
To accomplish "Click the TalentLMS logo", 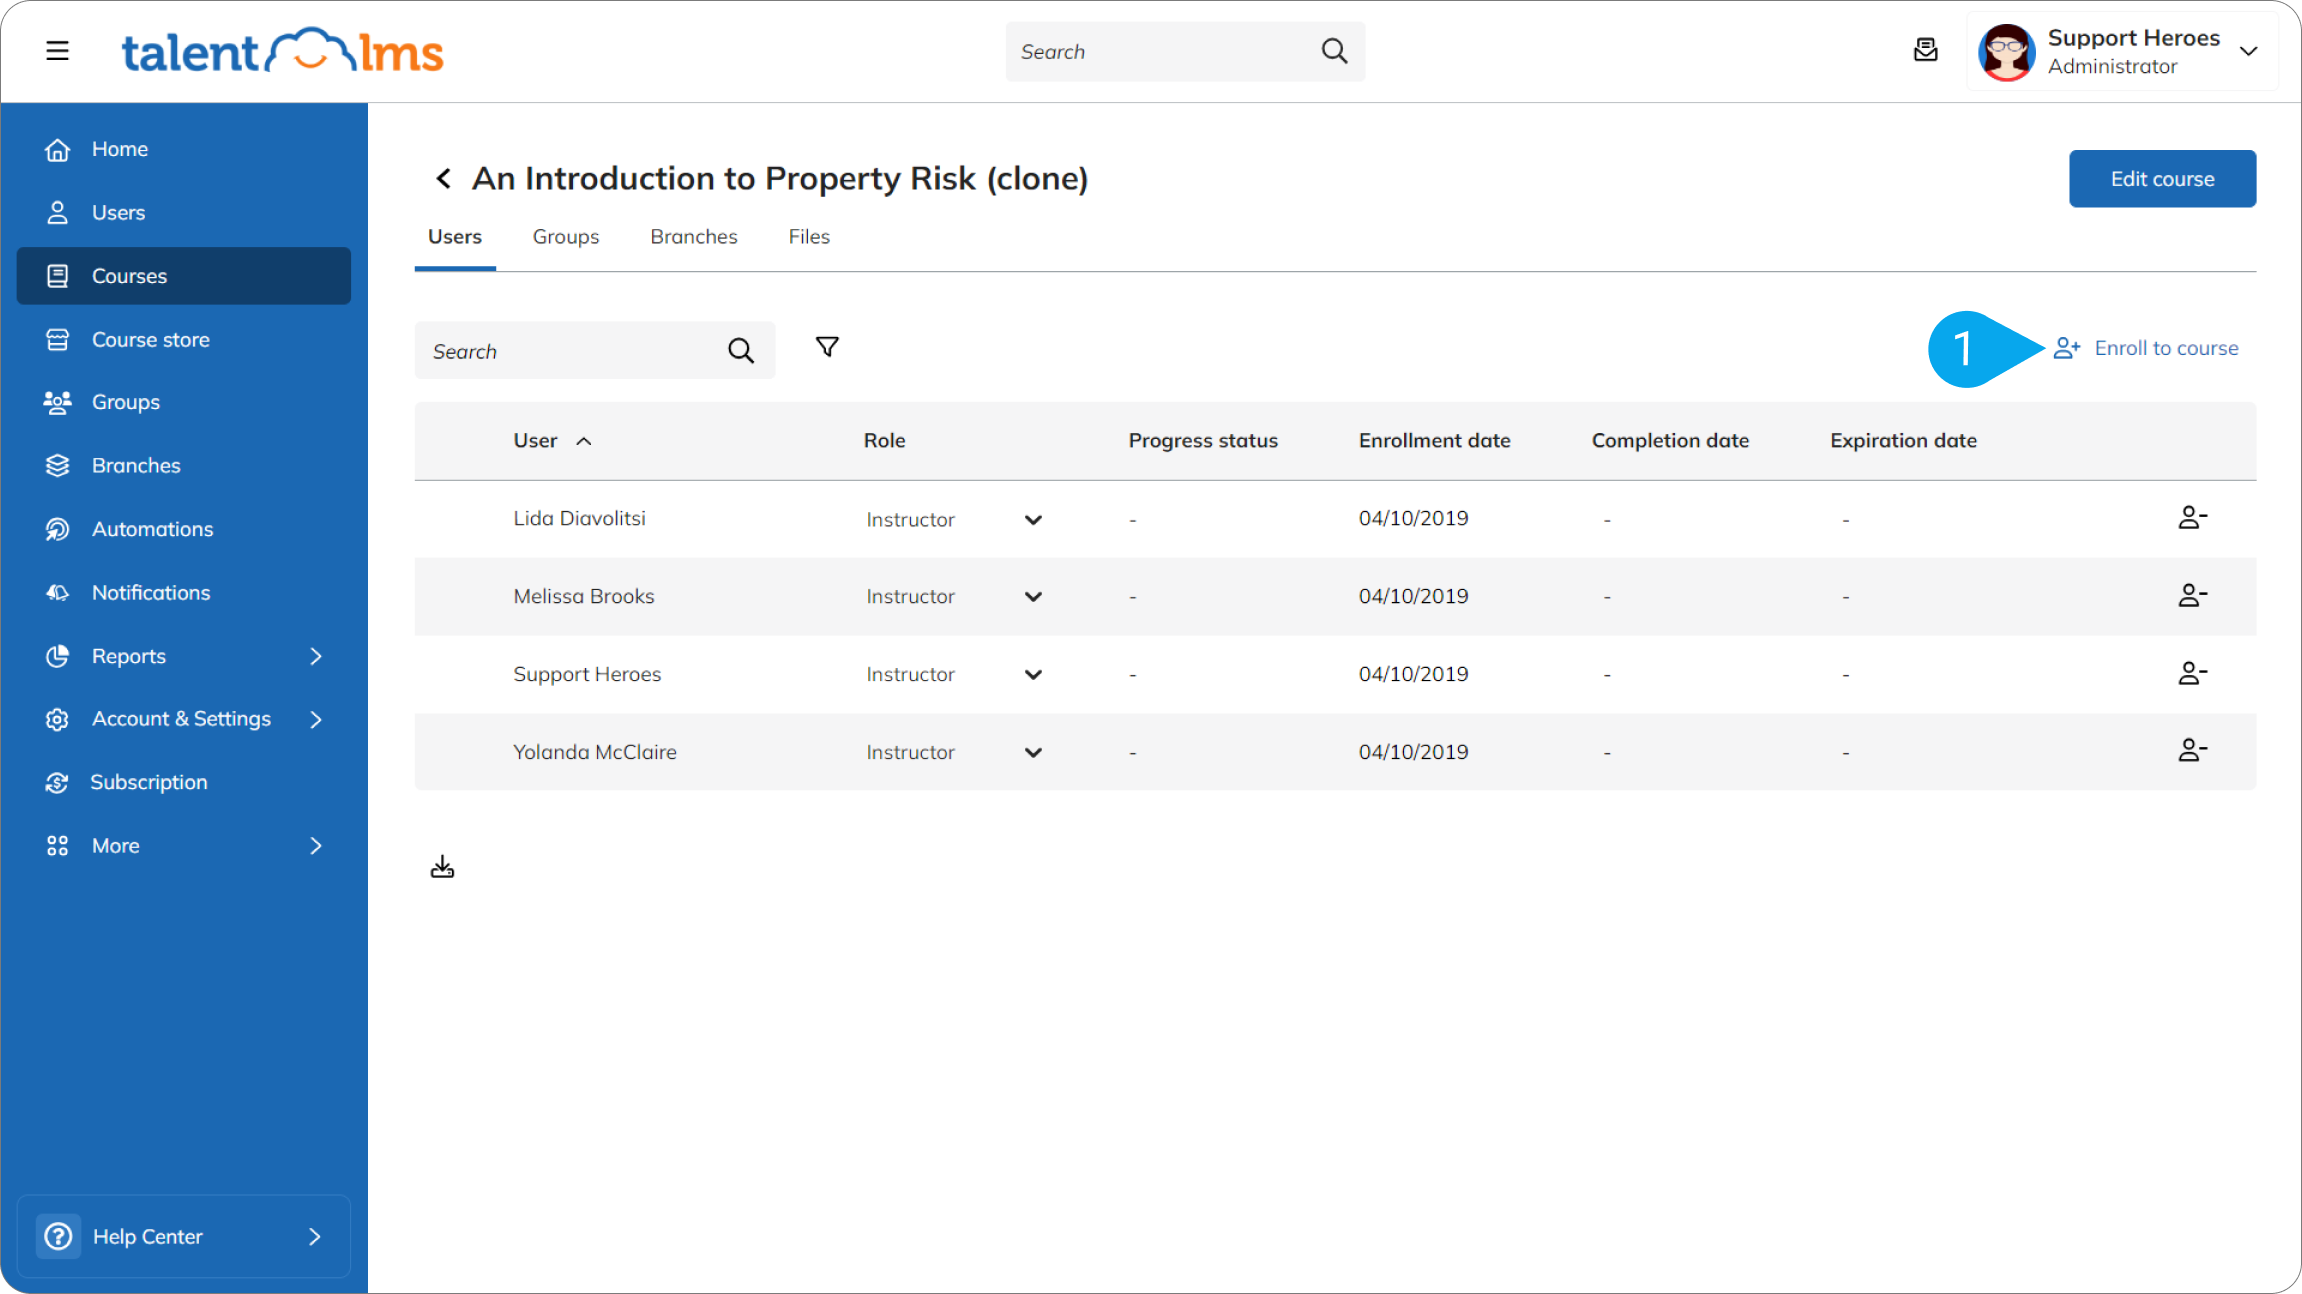I will 282,51.
